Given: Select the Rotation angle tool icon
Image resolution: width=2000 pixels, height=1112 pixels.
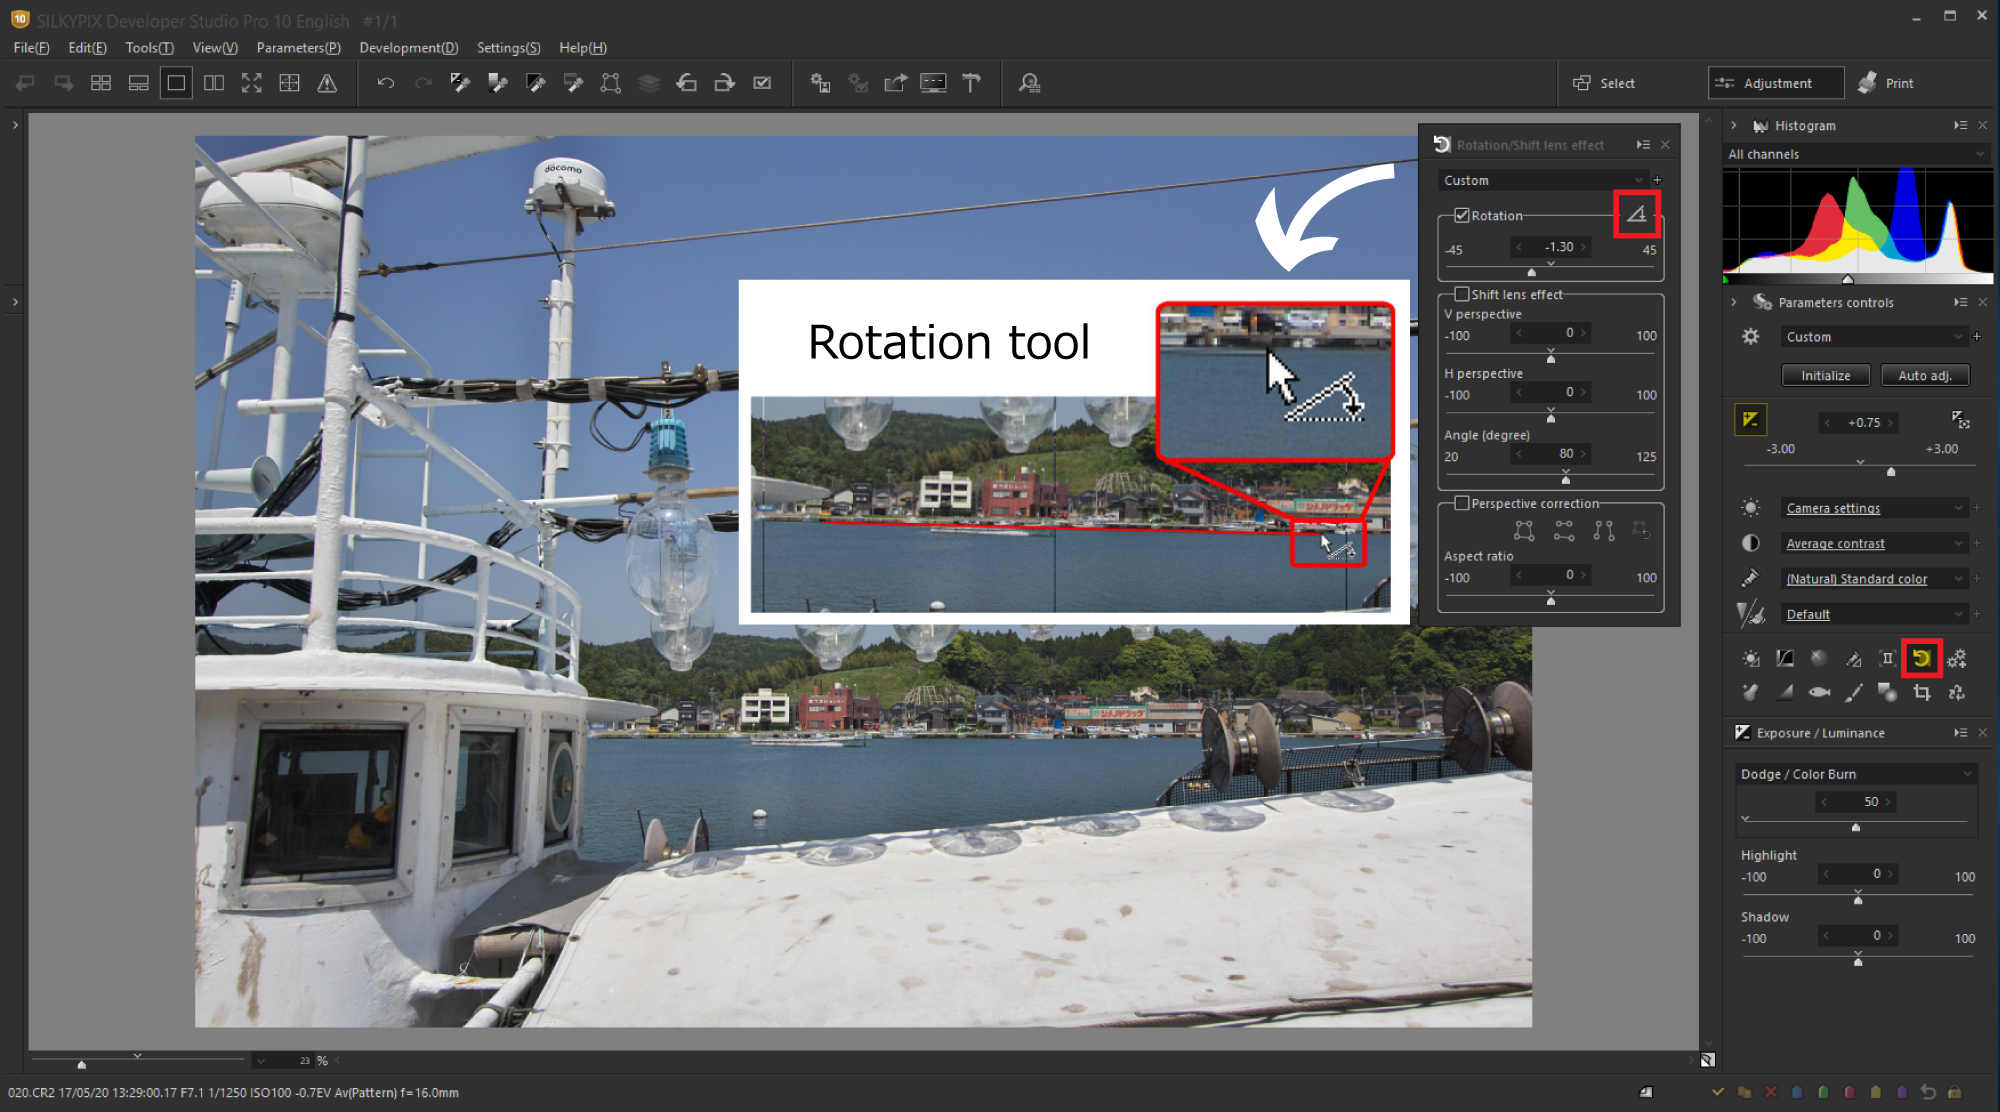Looking at the screenshot, I should [x=1639, y=214].
